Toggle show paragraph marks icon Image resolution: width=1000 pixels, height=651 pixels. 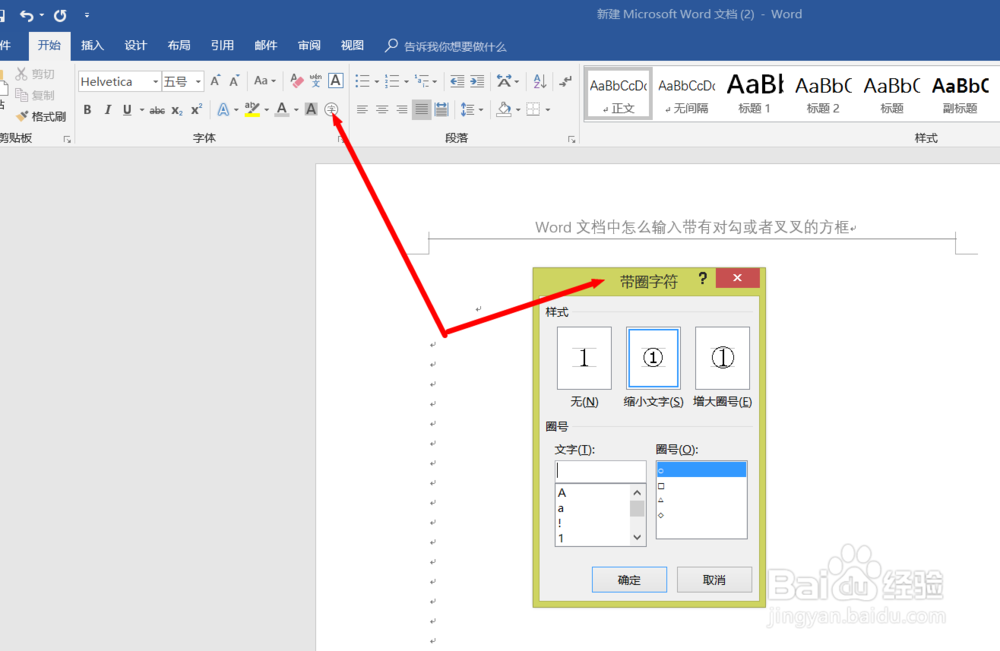[567, 82]
